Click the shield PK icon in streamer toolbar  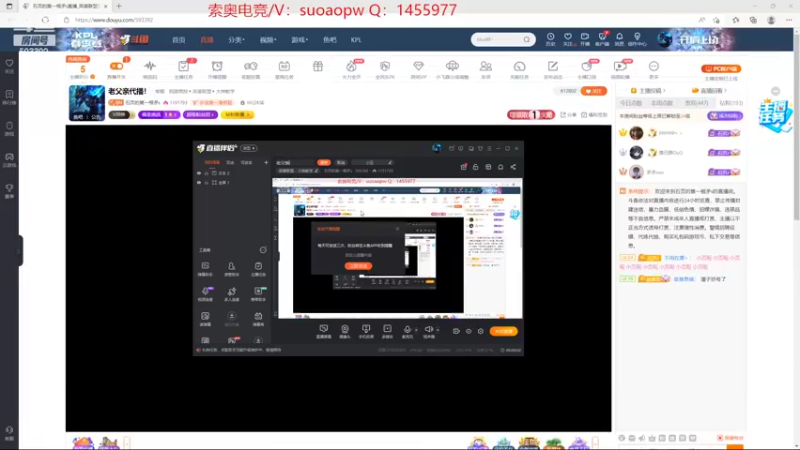pos(385,66)
